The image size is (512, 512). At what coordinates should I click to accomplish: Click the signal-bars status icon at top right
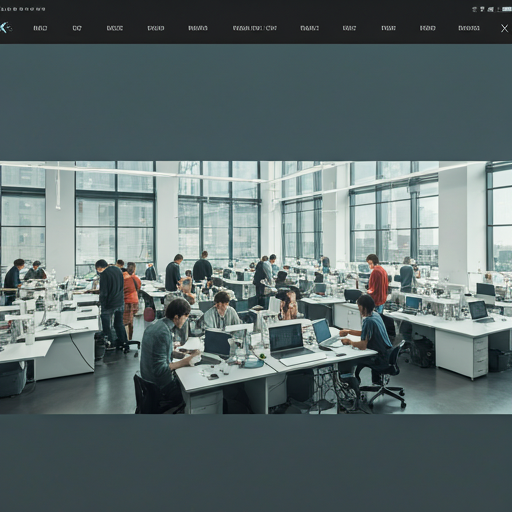490,9
